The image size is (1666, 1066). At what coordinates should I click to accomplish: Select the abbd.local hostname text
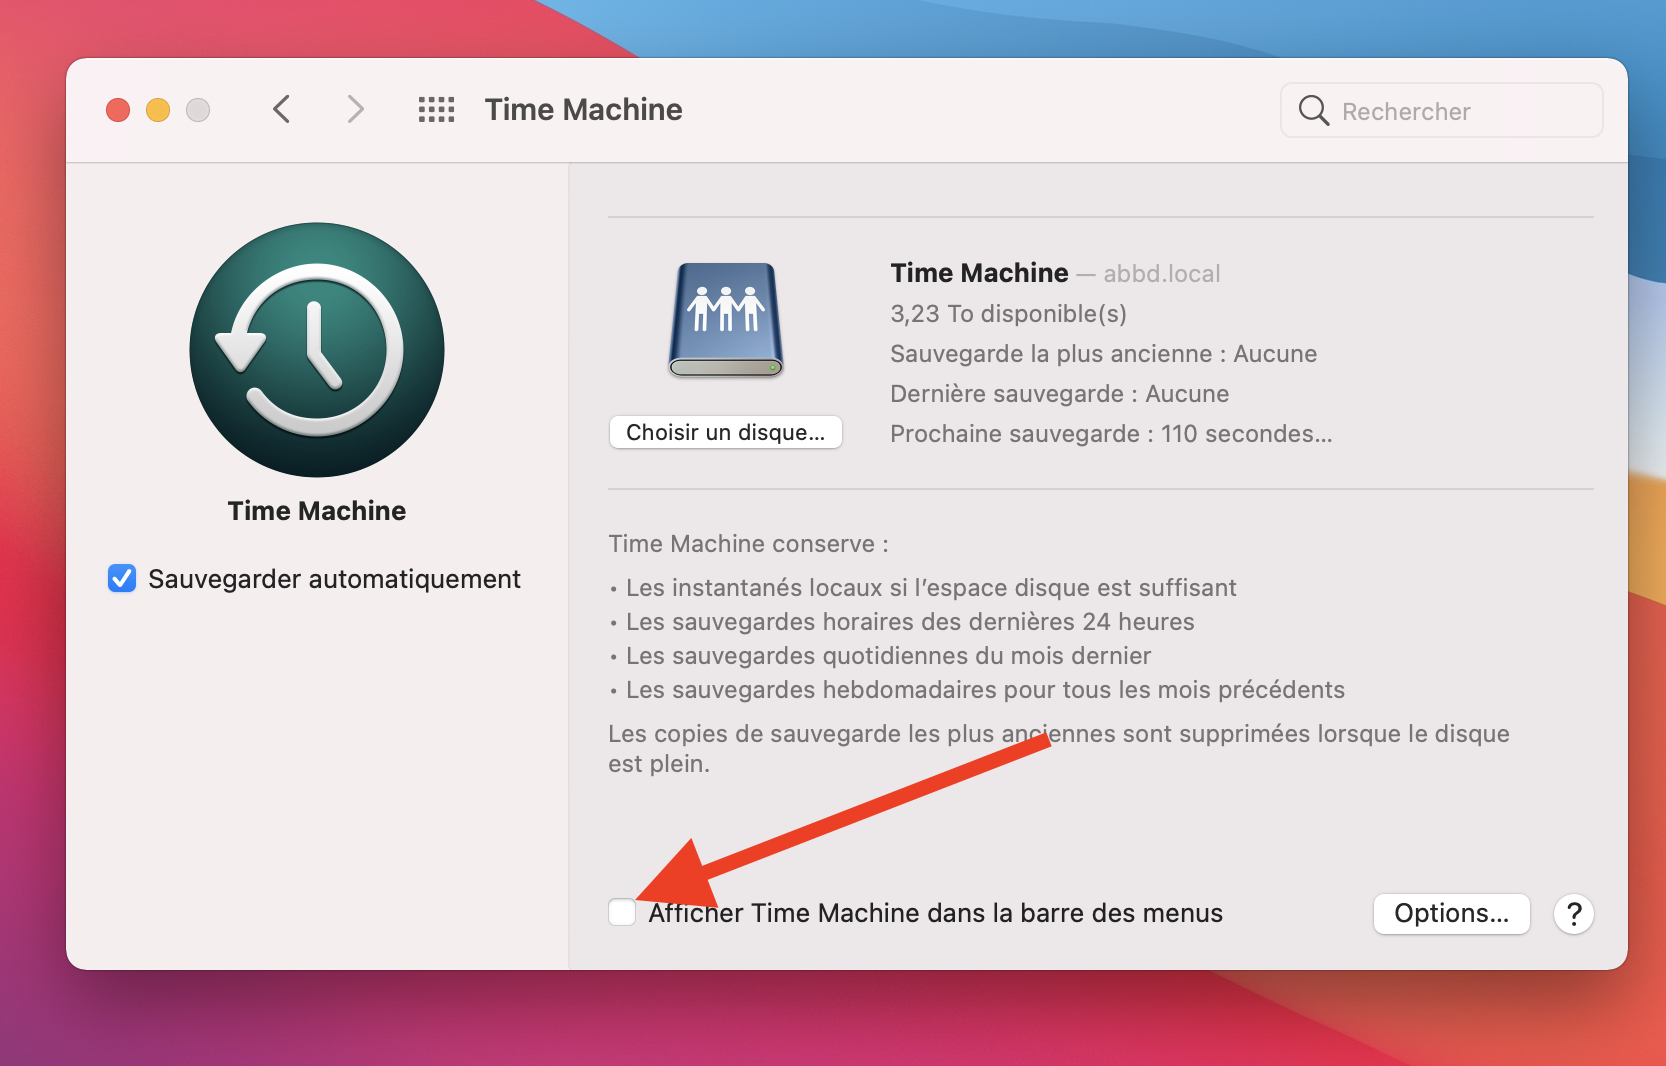(1161, 273)
